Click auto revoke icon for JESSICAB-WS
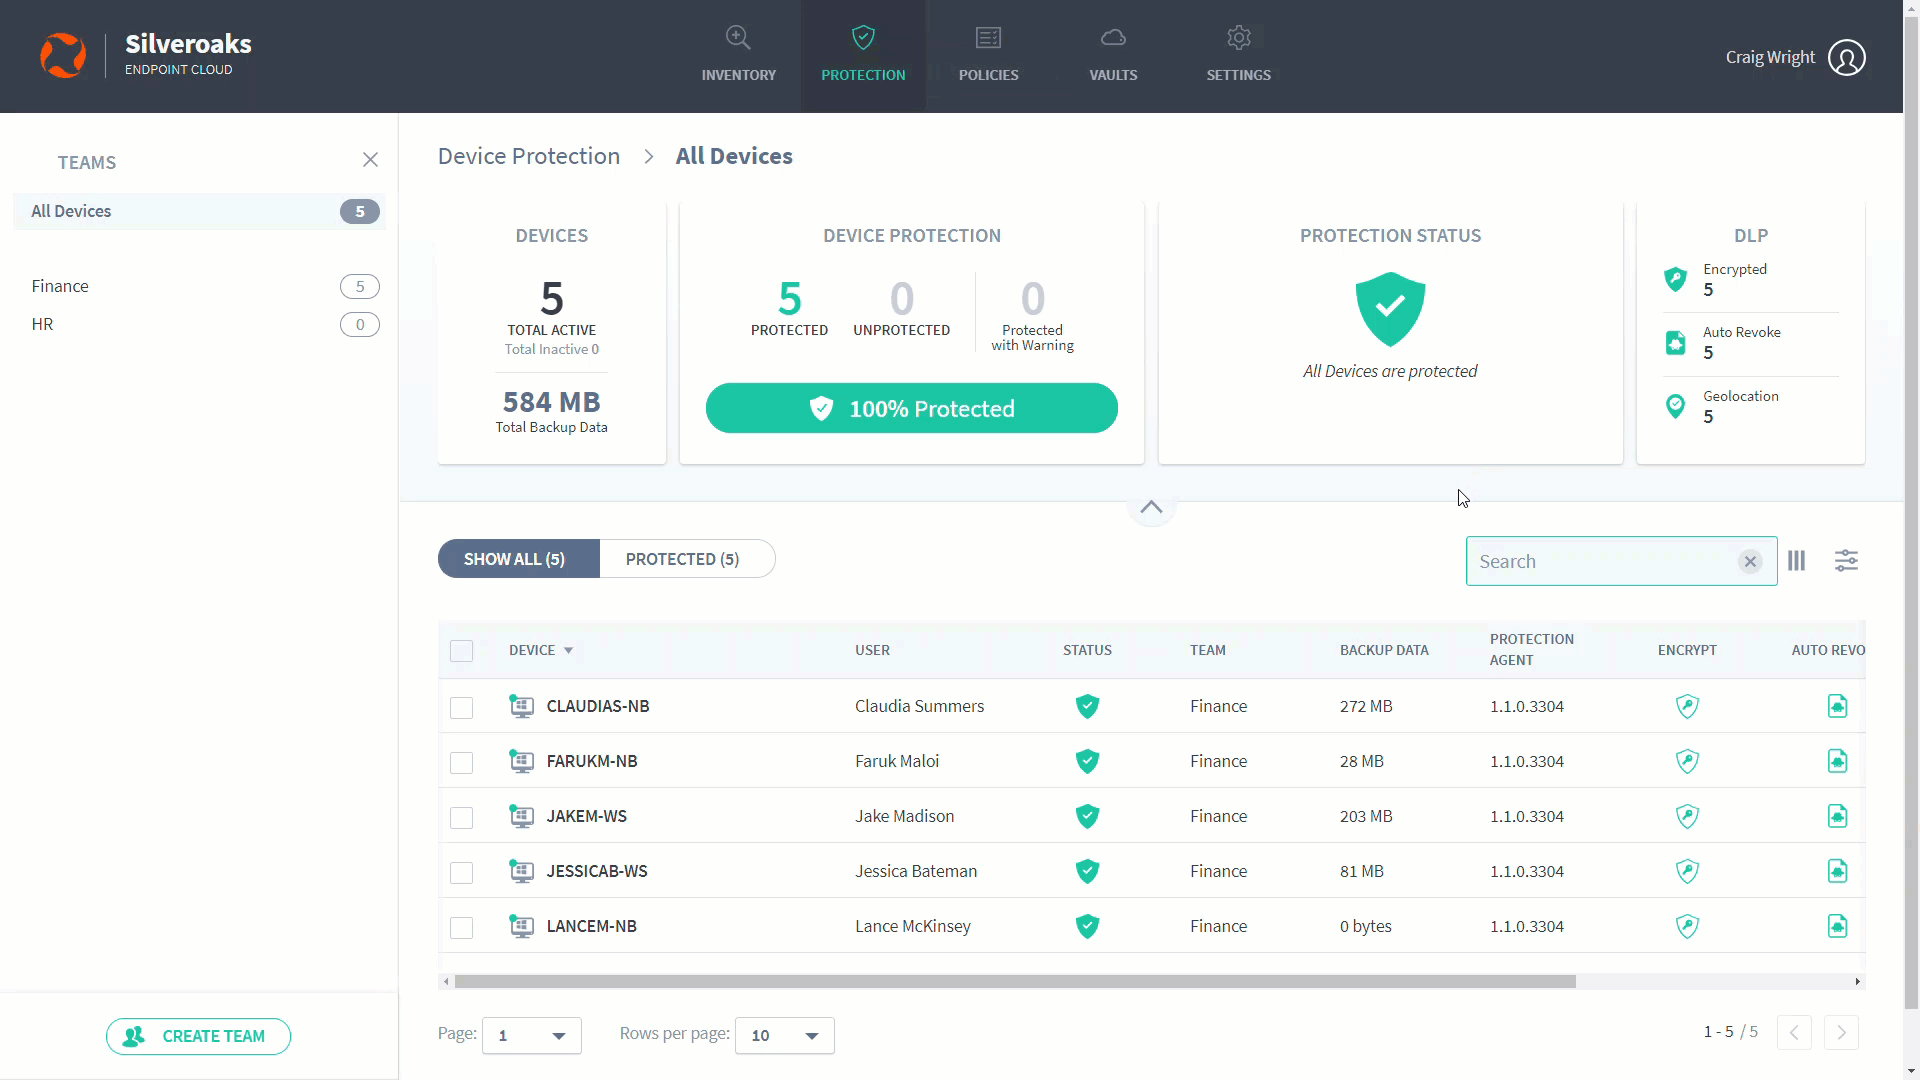1920x1080 pixels. point(1837,871)
